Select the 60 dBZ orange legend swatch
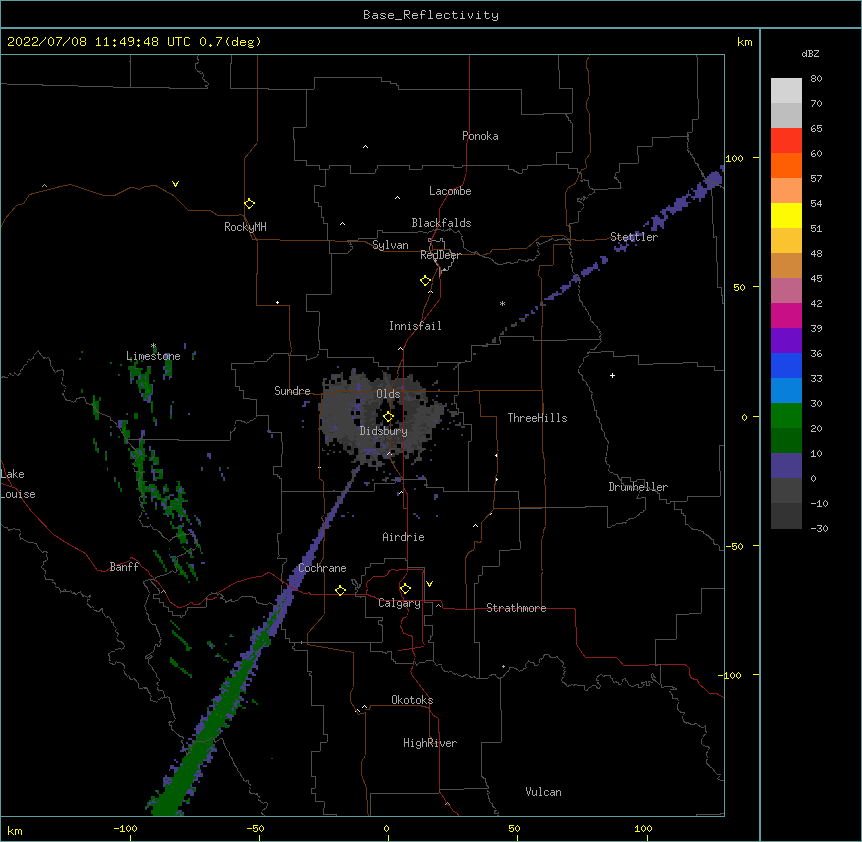The height and width of the screenshot is (842, 862). point(786,165)
